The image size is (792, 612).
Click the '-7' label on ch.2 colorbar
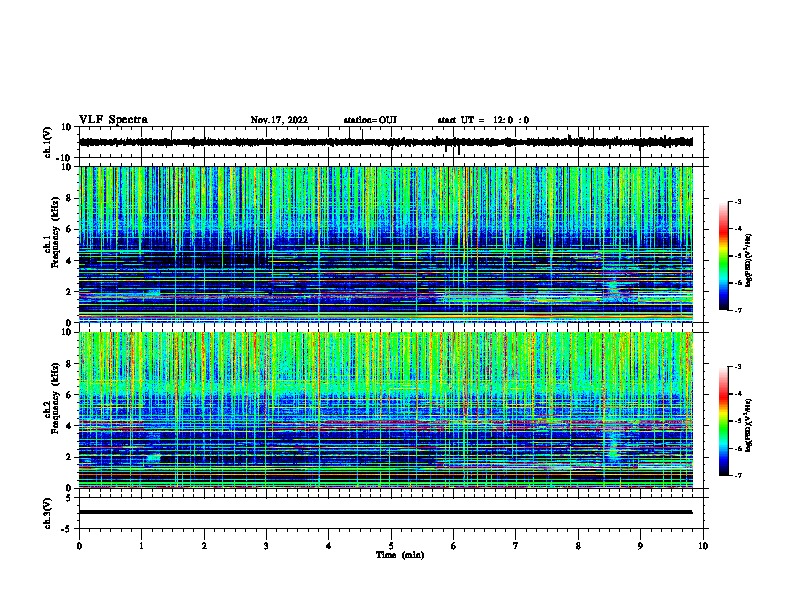(x=737, y=476)
